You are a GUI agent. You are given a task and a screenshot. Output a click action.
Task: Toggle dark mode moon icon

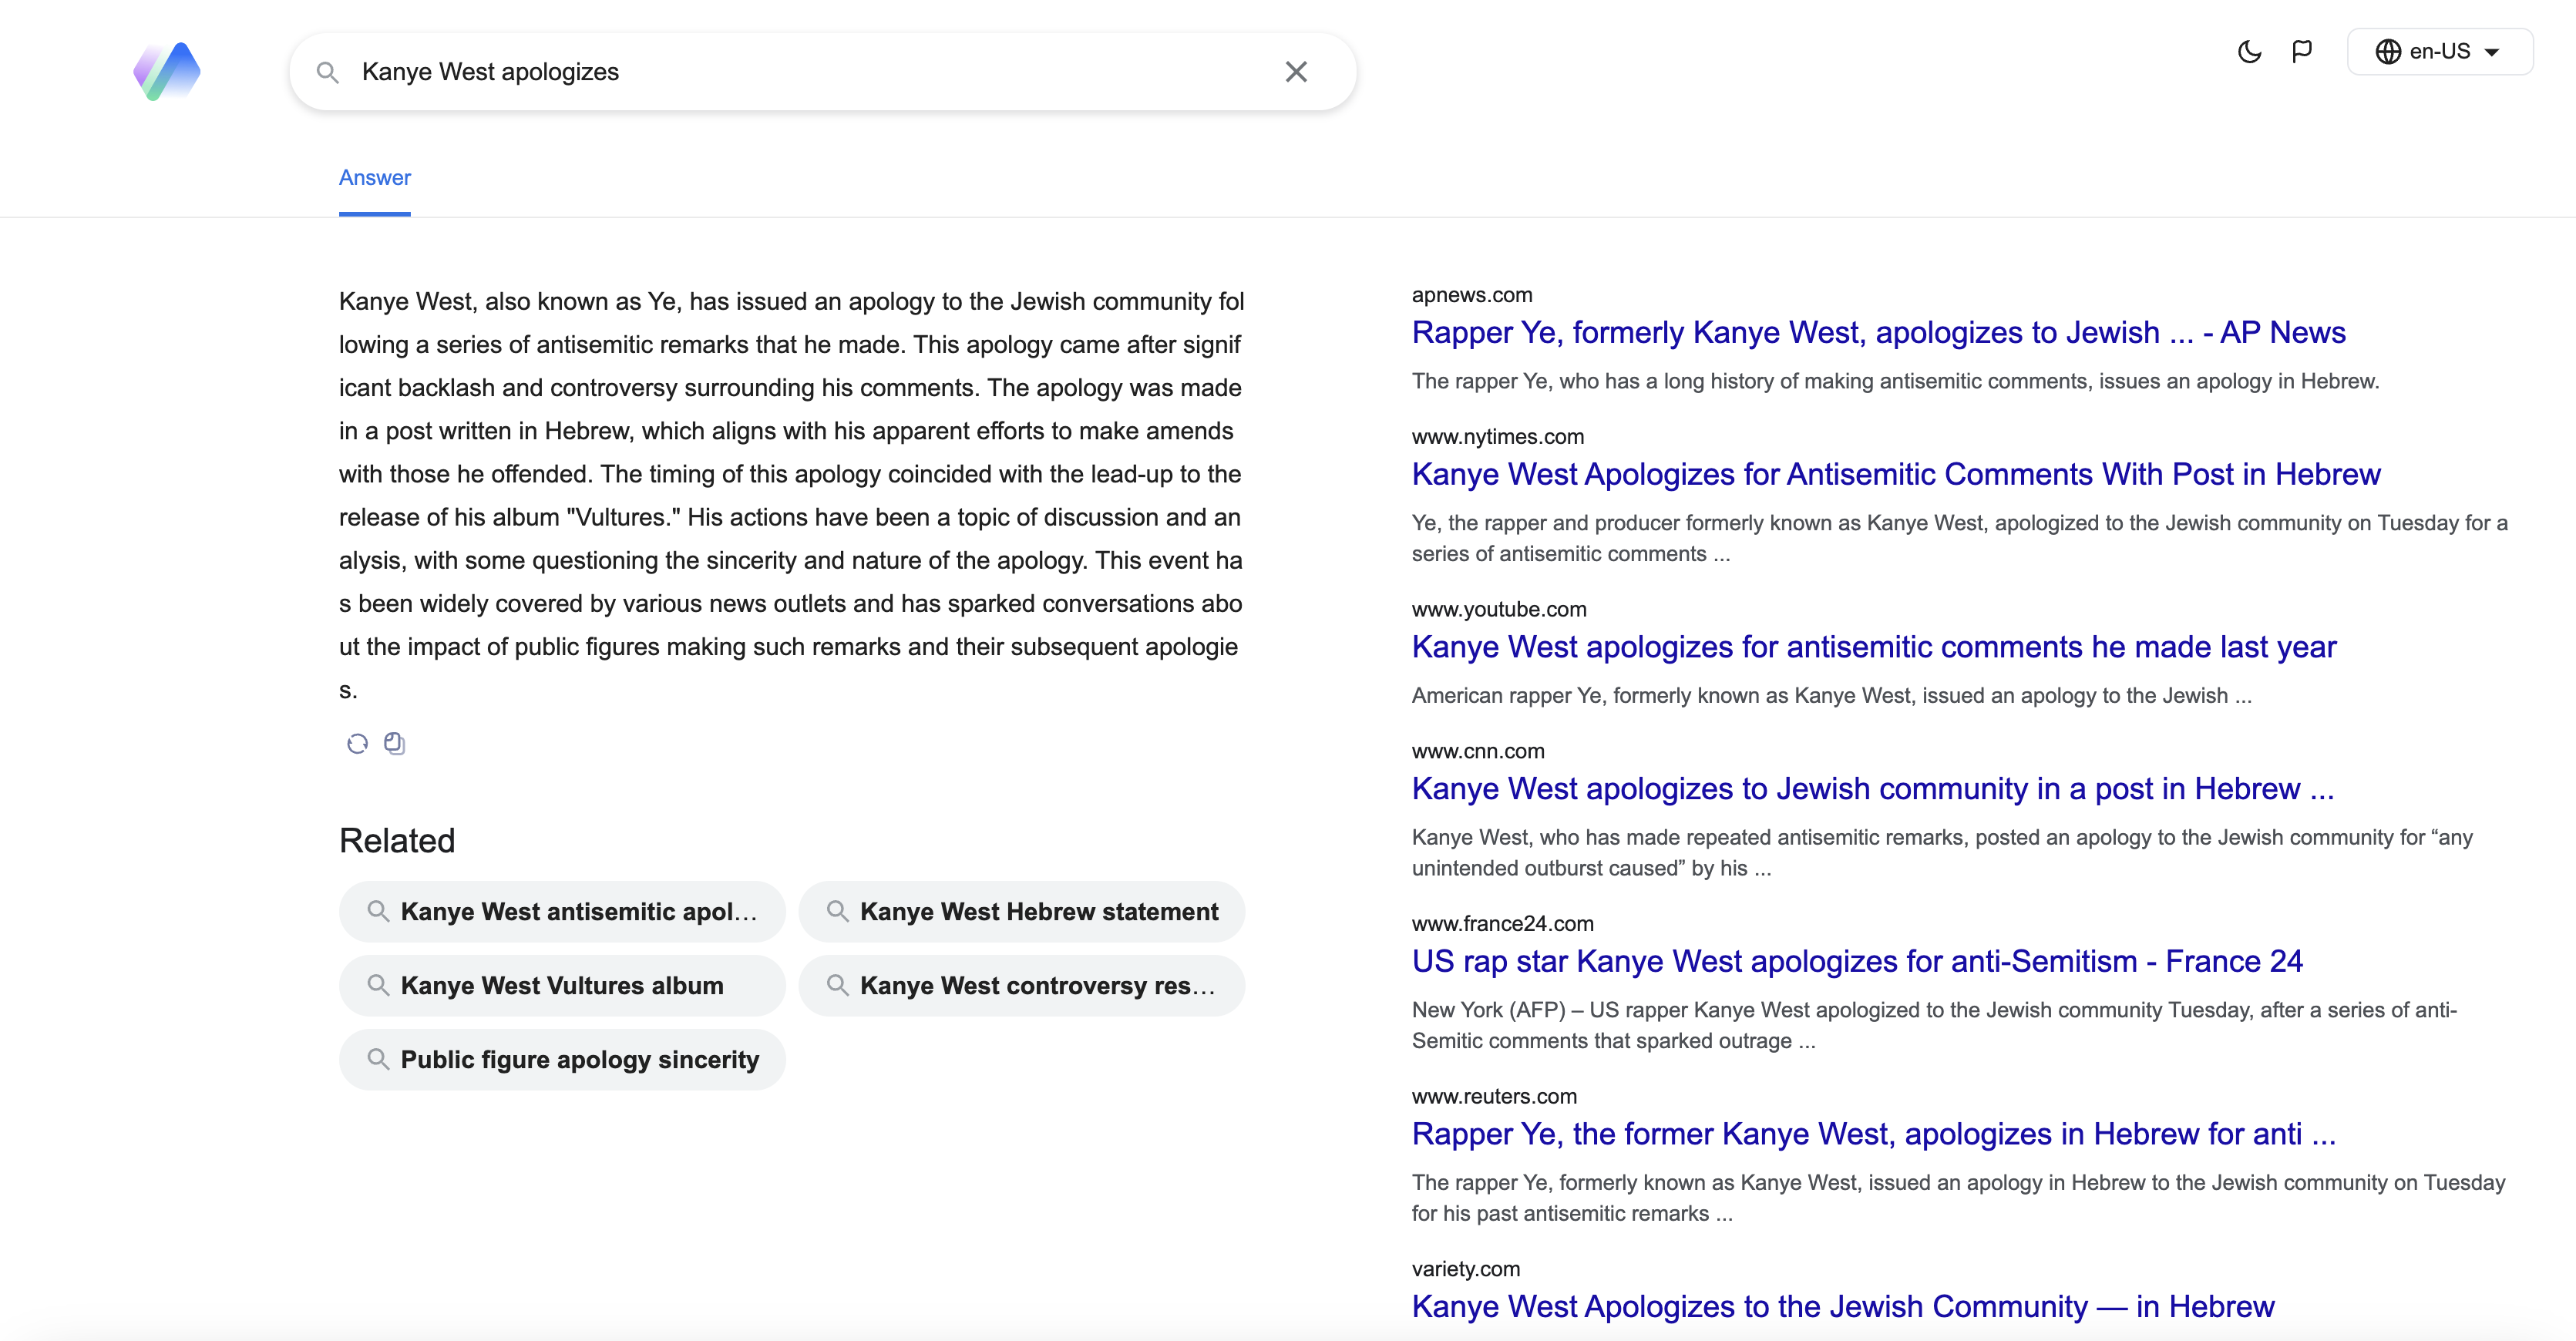point(2249,52)
